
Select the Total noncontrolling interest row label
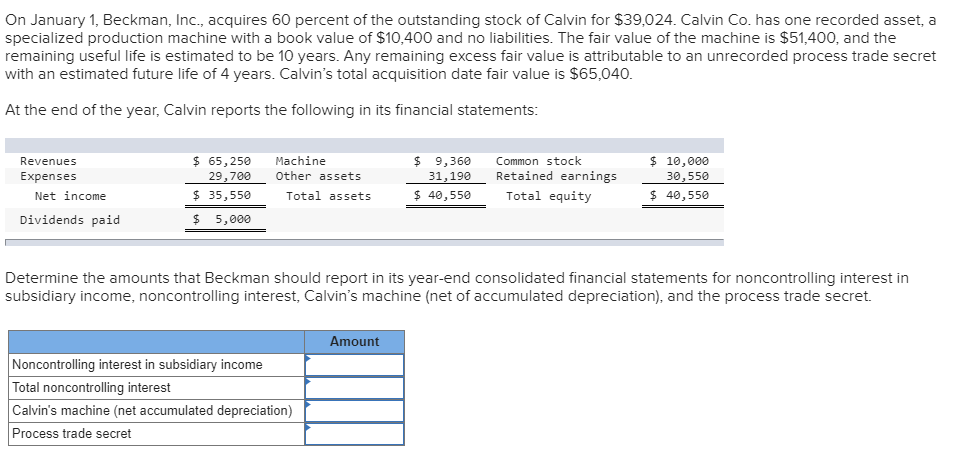91,388
